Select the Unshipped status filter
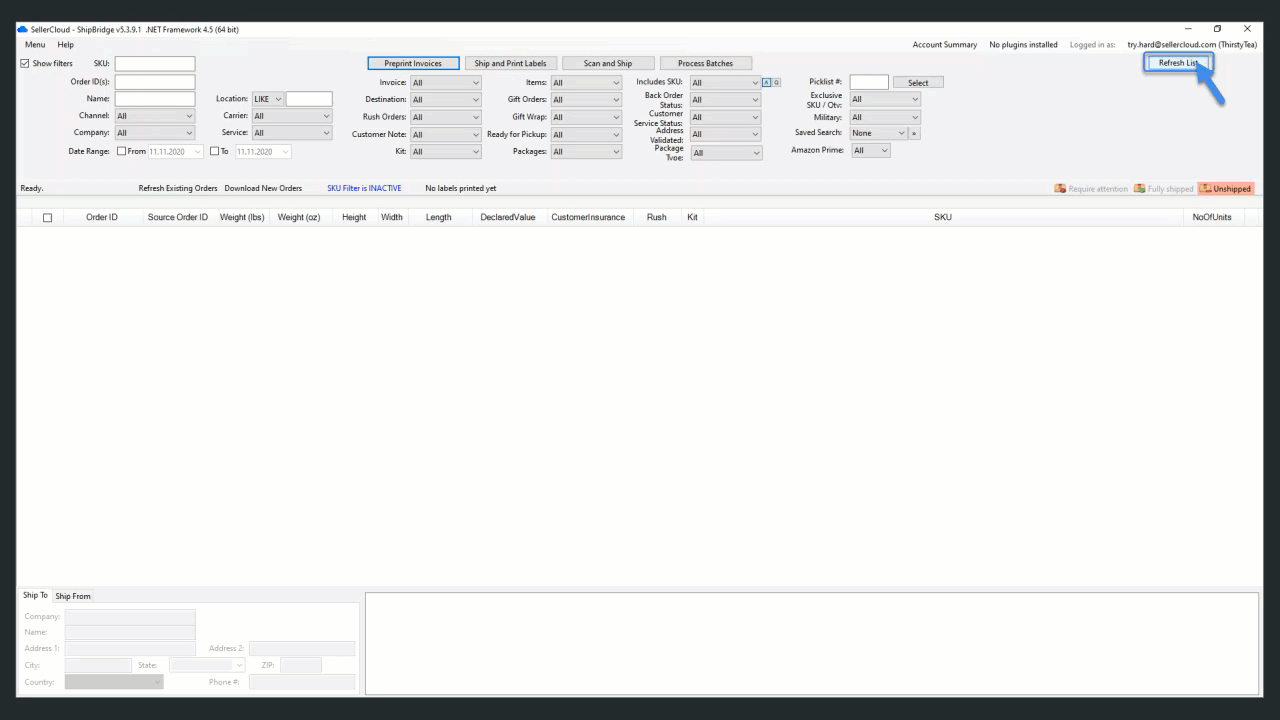 pyautogui.click(x=1226, y=189)
